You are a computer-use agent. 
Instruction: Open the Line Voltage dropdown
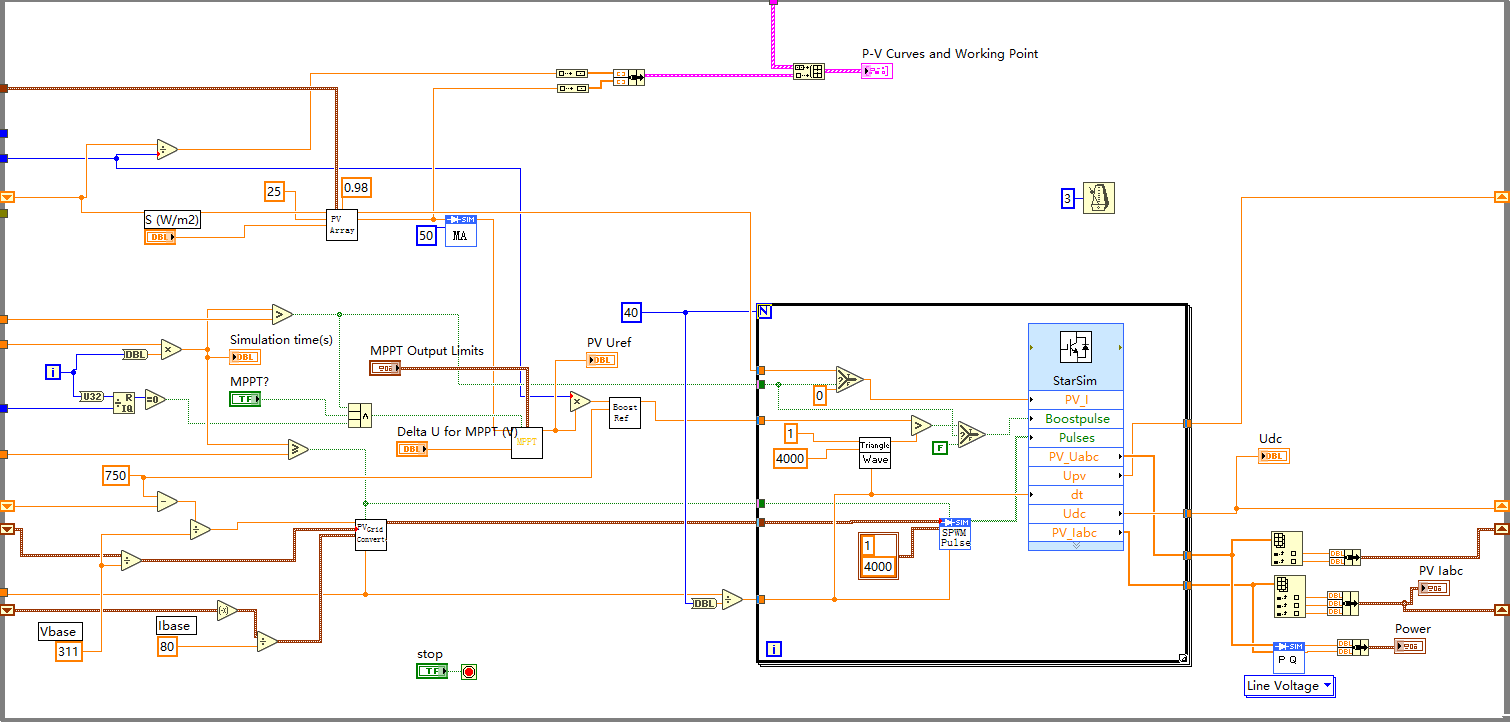[x=1289, y=685]
